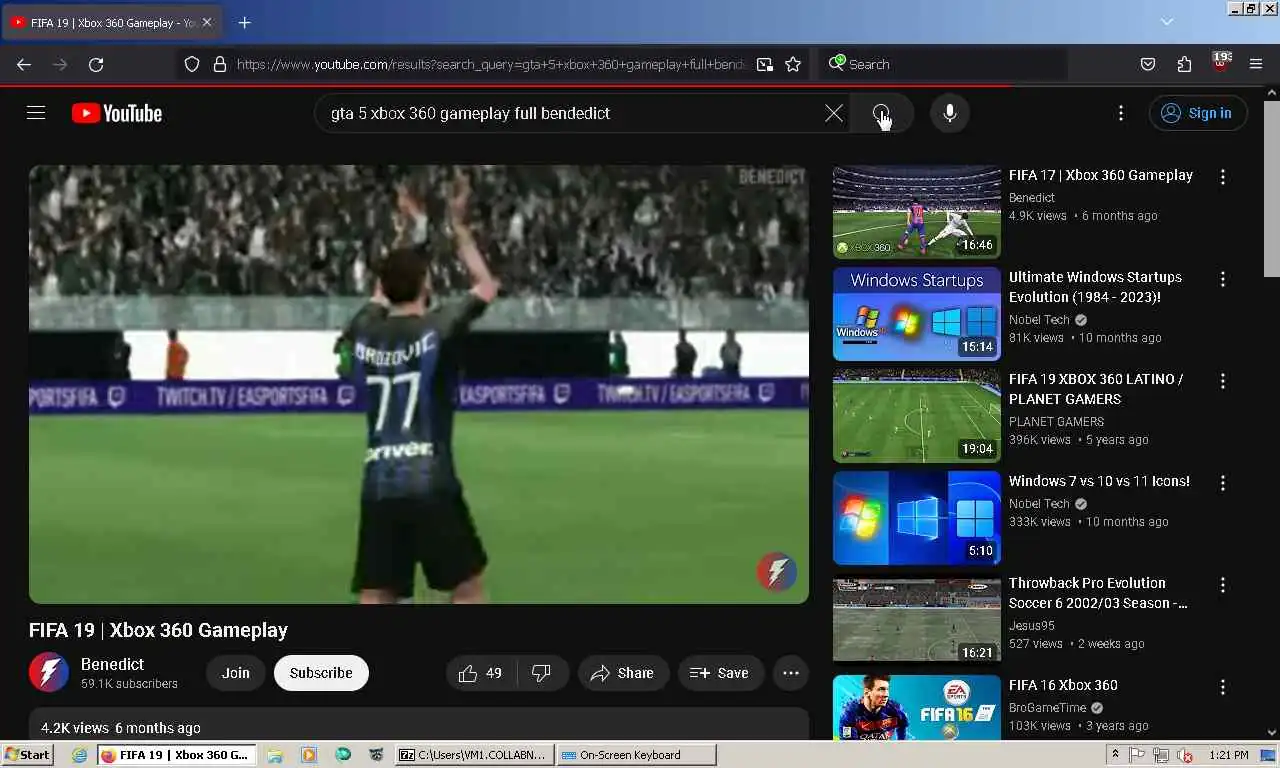
Task: Open options for Windows 7 vs 10 video
Action: tap(1222, 483)
